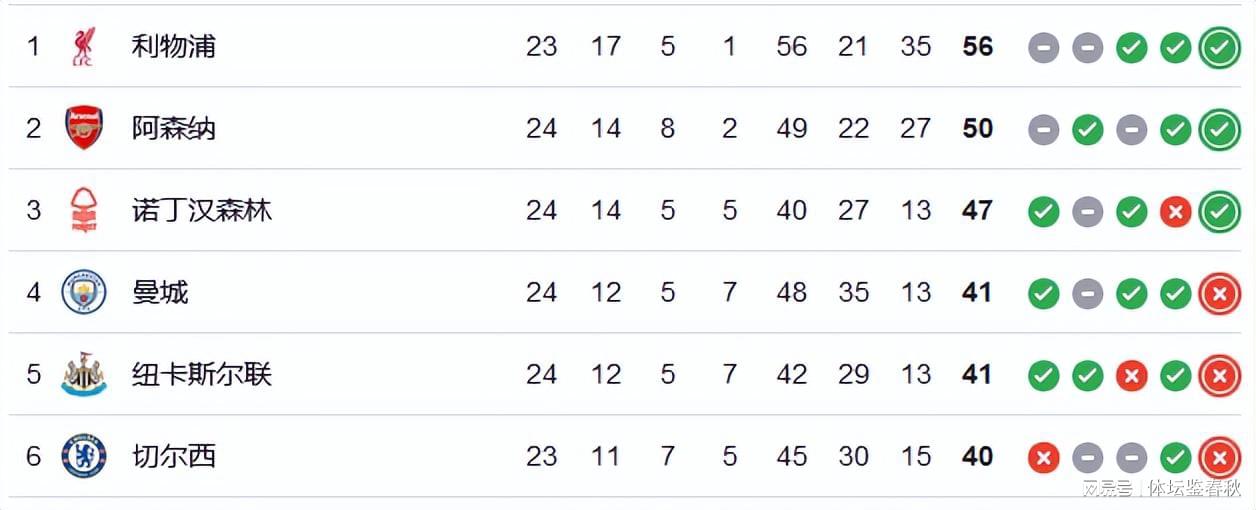Click the Newcastle United club crest
The height and width of the screenshot is (510, 1256).
click(x=84, y=374)
